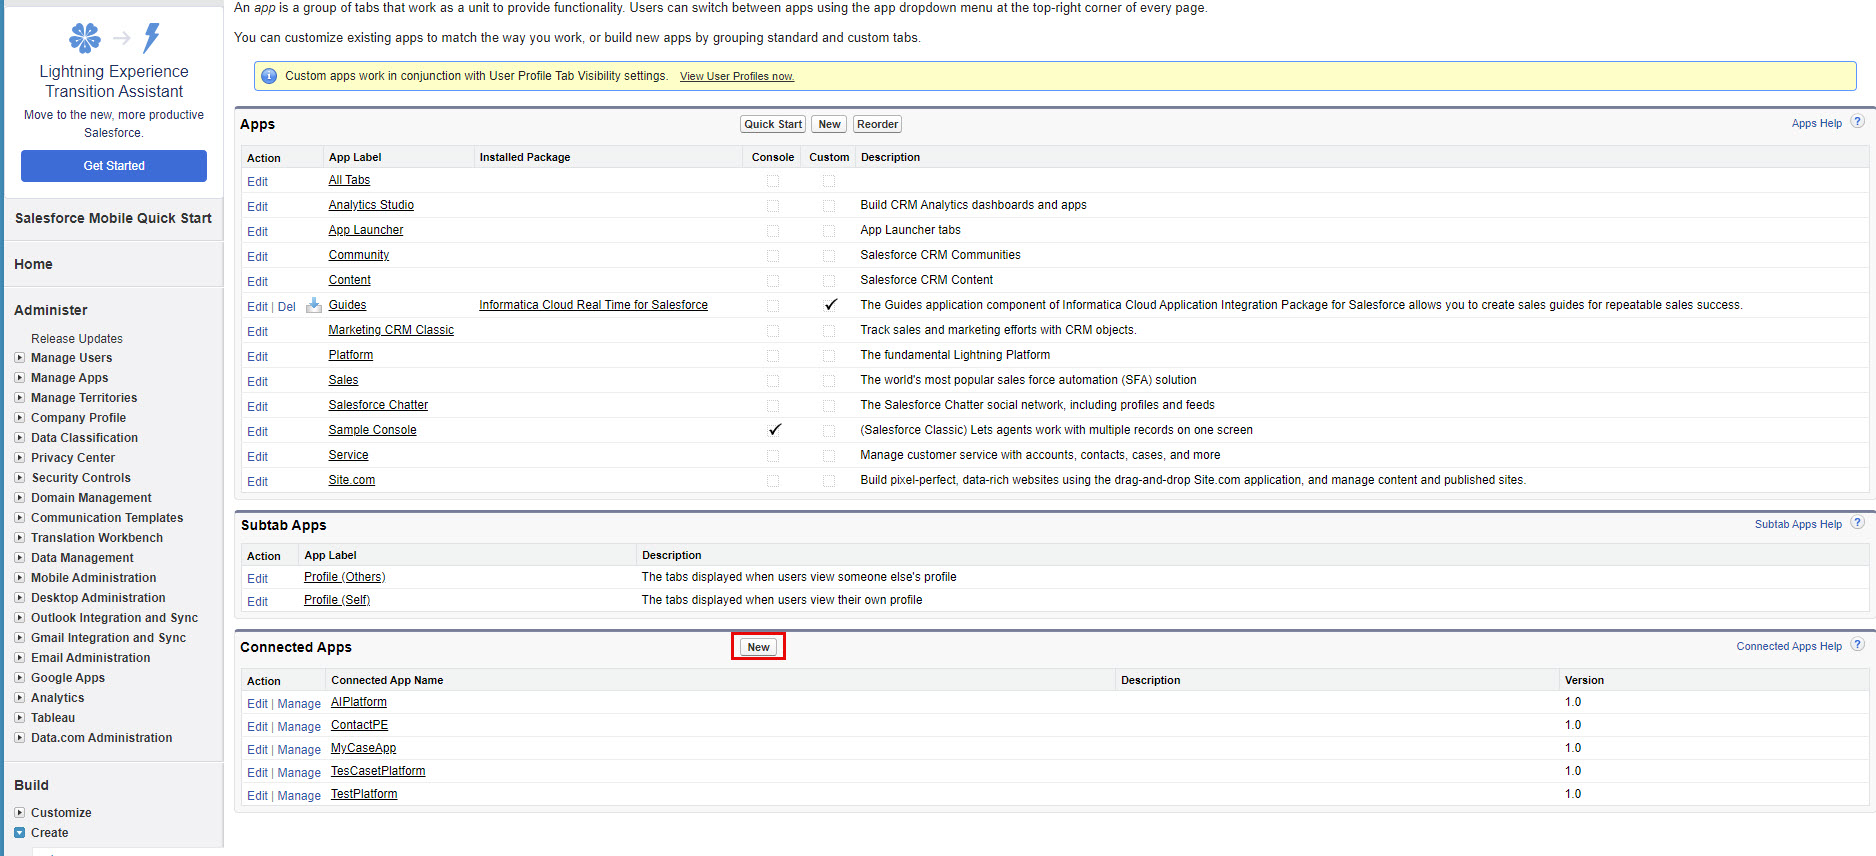
Task: Expand the Data Management section
Action: pos(19,558)
